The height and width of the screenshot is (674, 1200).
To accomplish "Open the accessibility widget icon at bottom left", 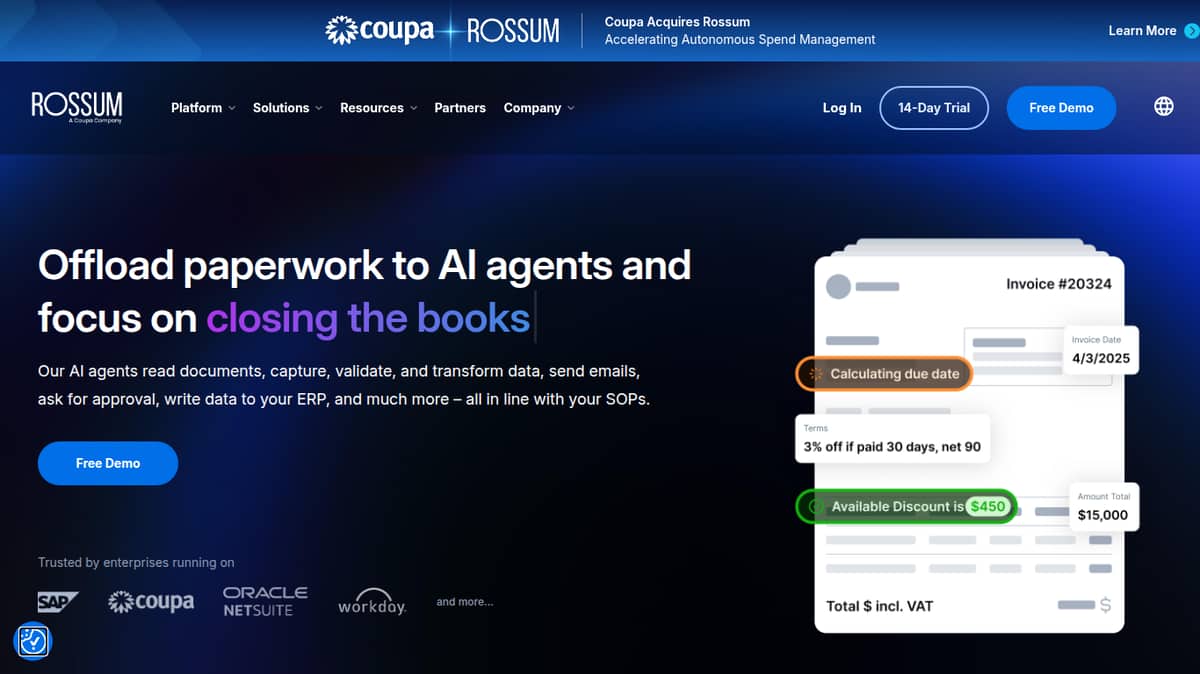I will pos(33,641).
